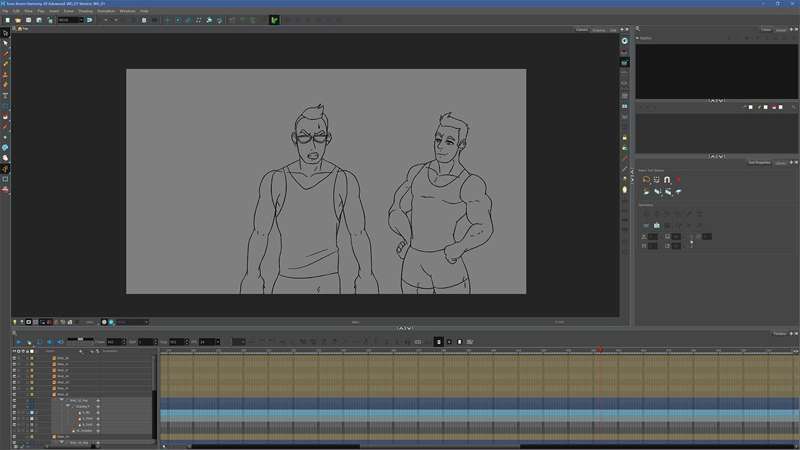The height and width of the screenshot is (450, 800).
Task: Click the red icon in Tool Properties top row
Action: click(x=678, y=180)
